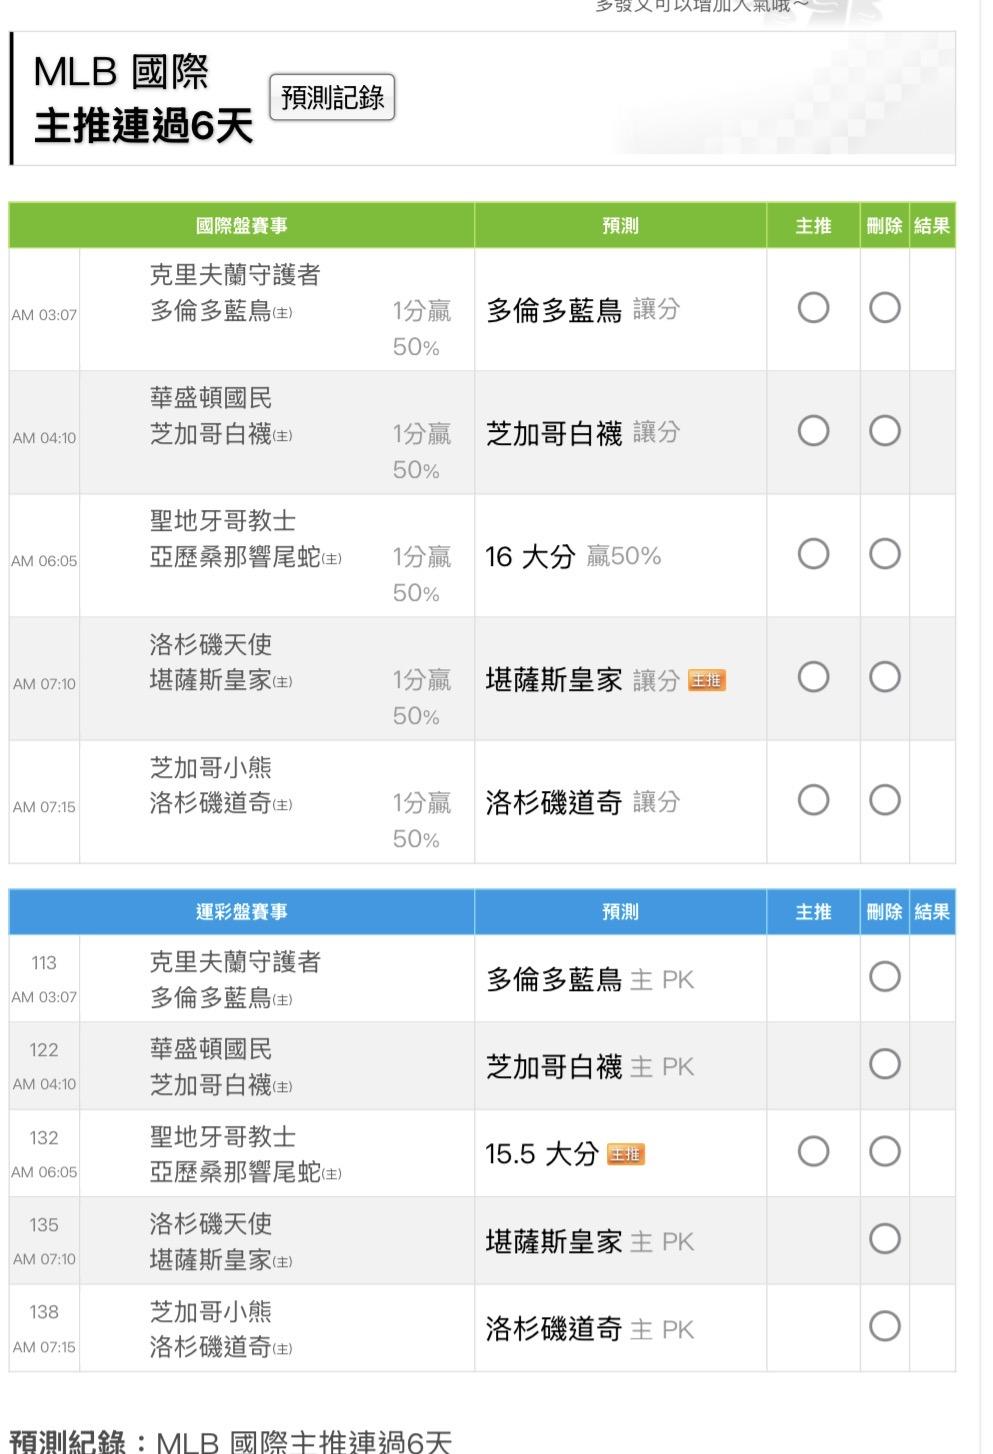993x1454 pixels.
Task: Select 主推 radio for 洛杉磯道奇 讓分 row
Action: (x=813, y=800)
